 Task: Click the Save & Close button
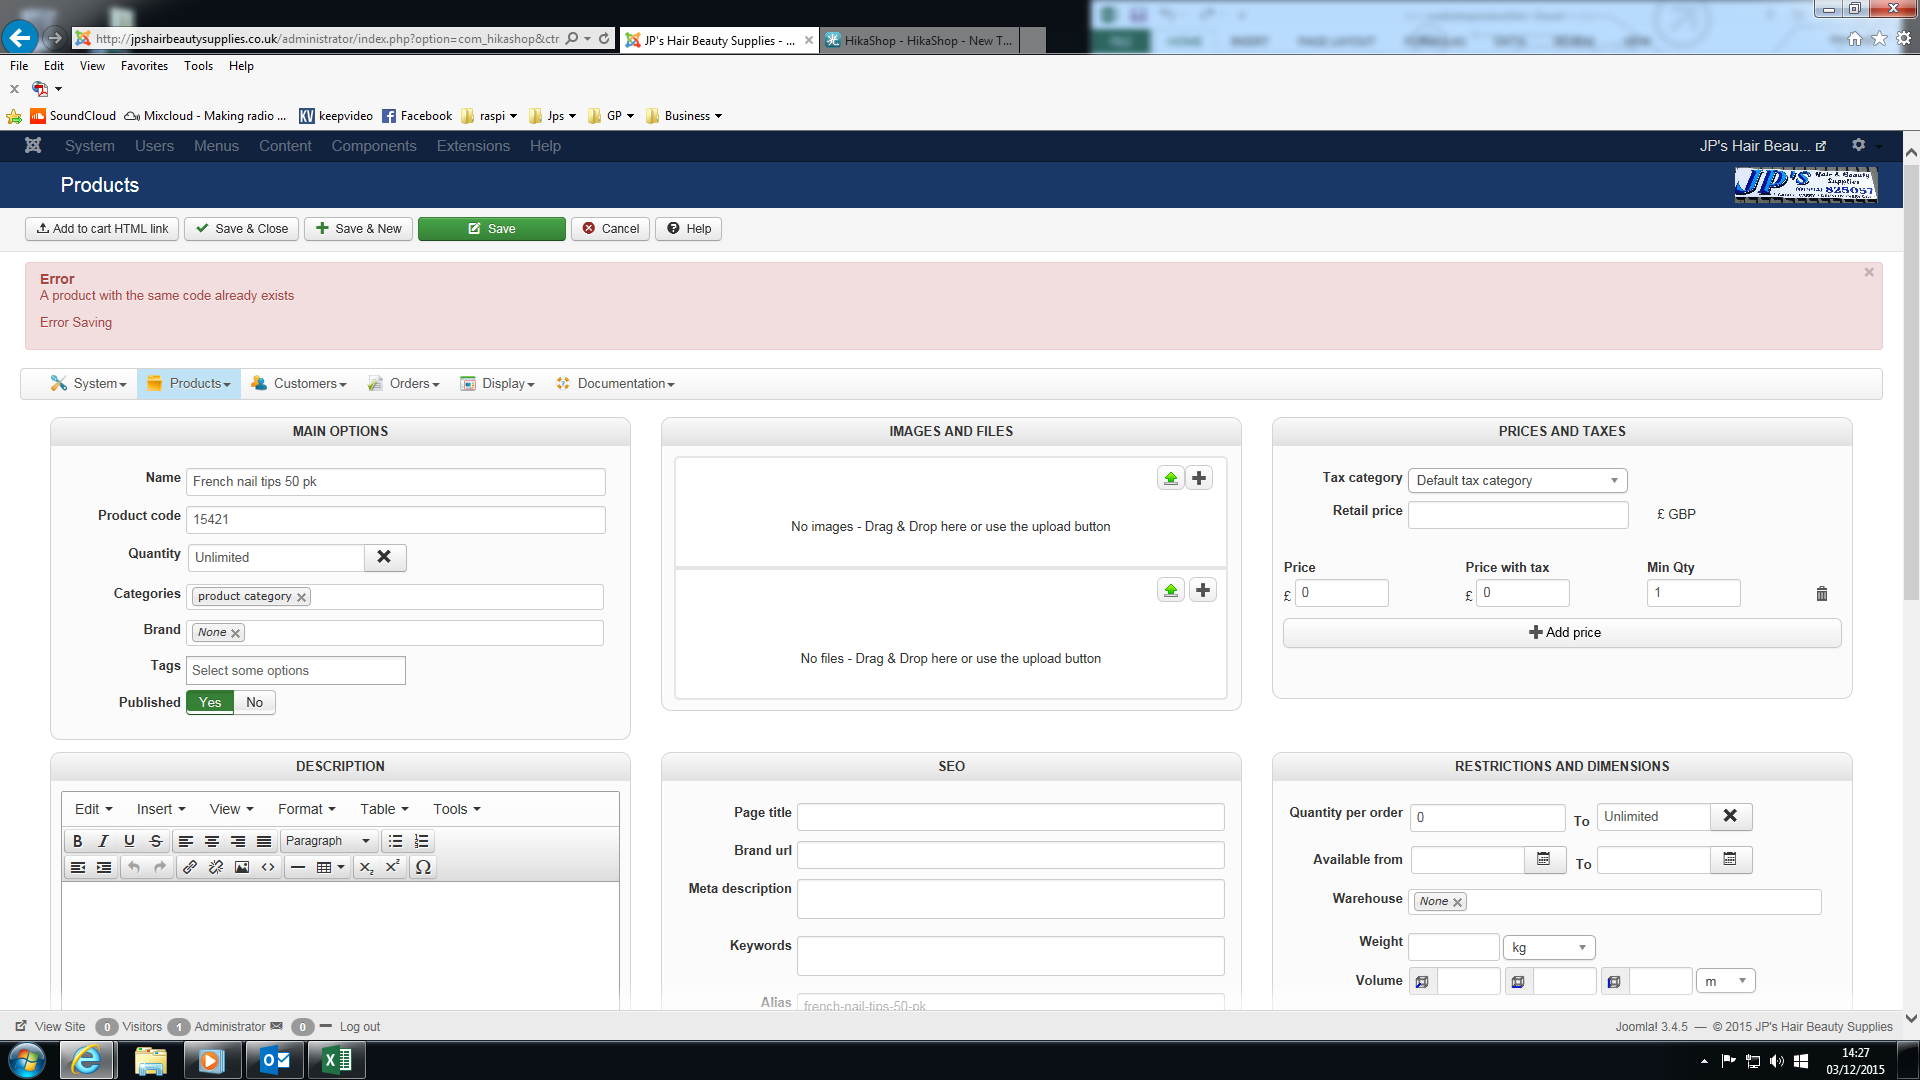pos(242,229)
